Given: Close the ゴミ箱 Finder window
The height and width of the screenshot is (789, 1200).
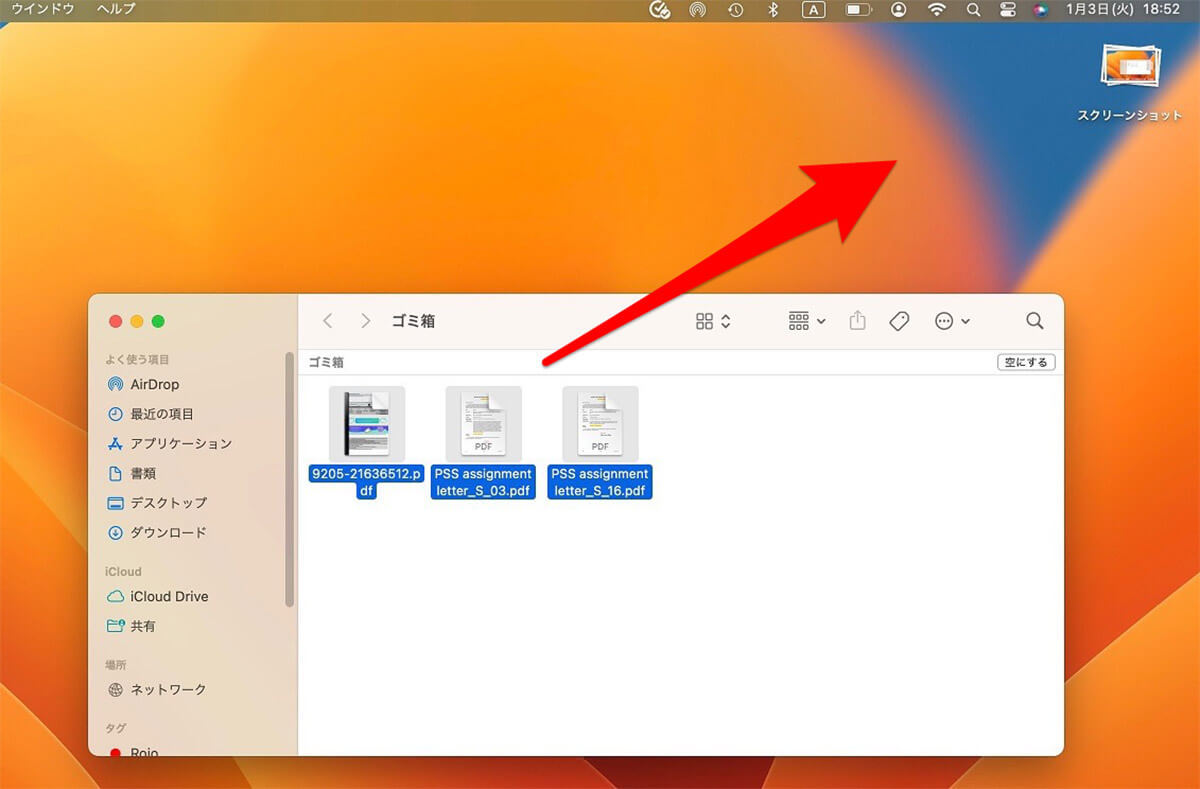Looking at the screenshot, I should (115, 321).
